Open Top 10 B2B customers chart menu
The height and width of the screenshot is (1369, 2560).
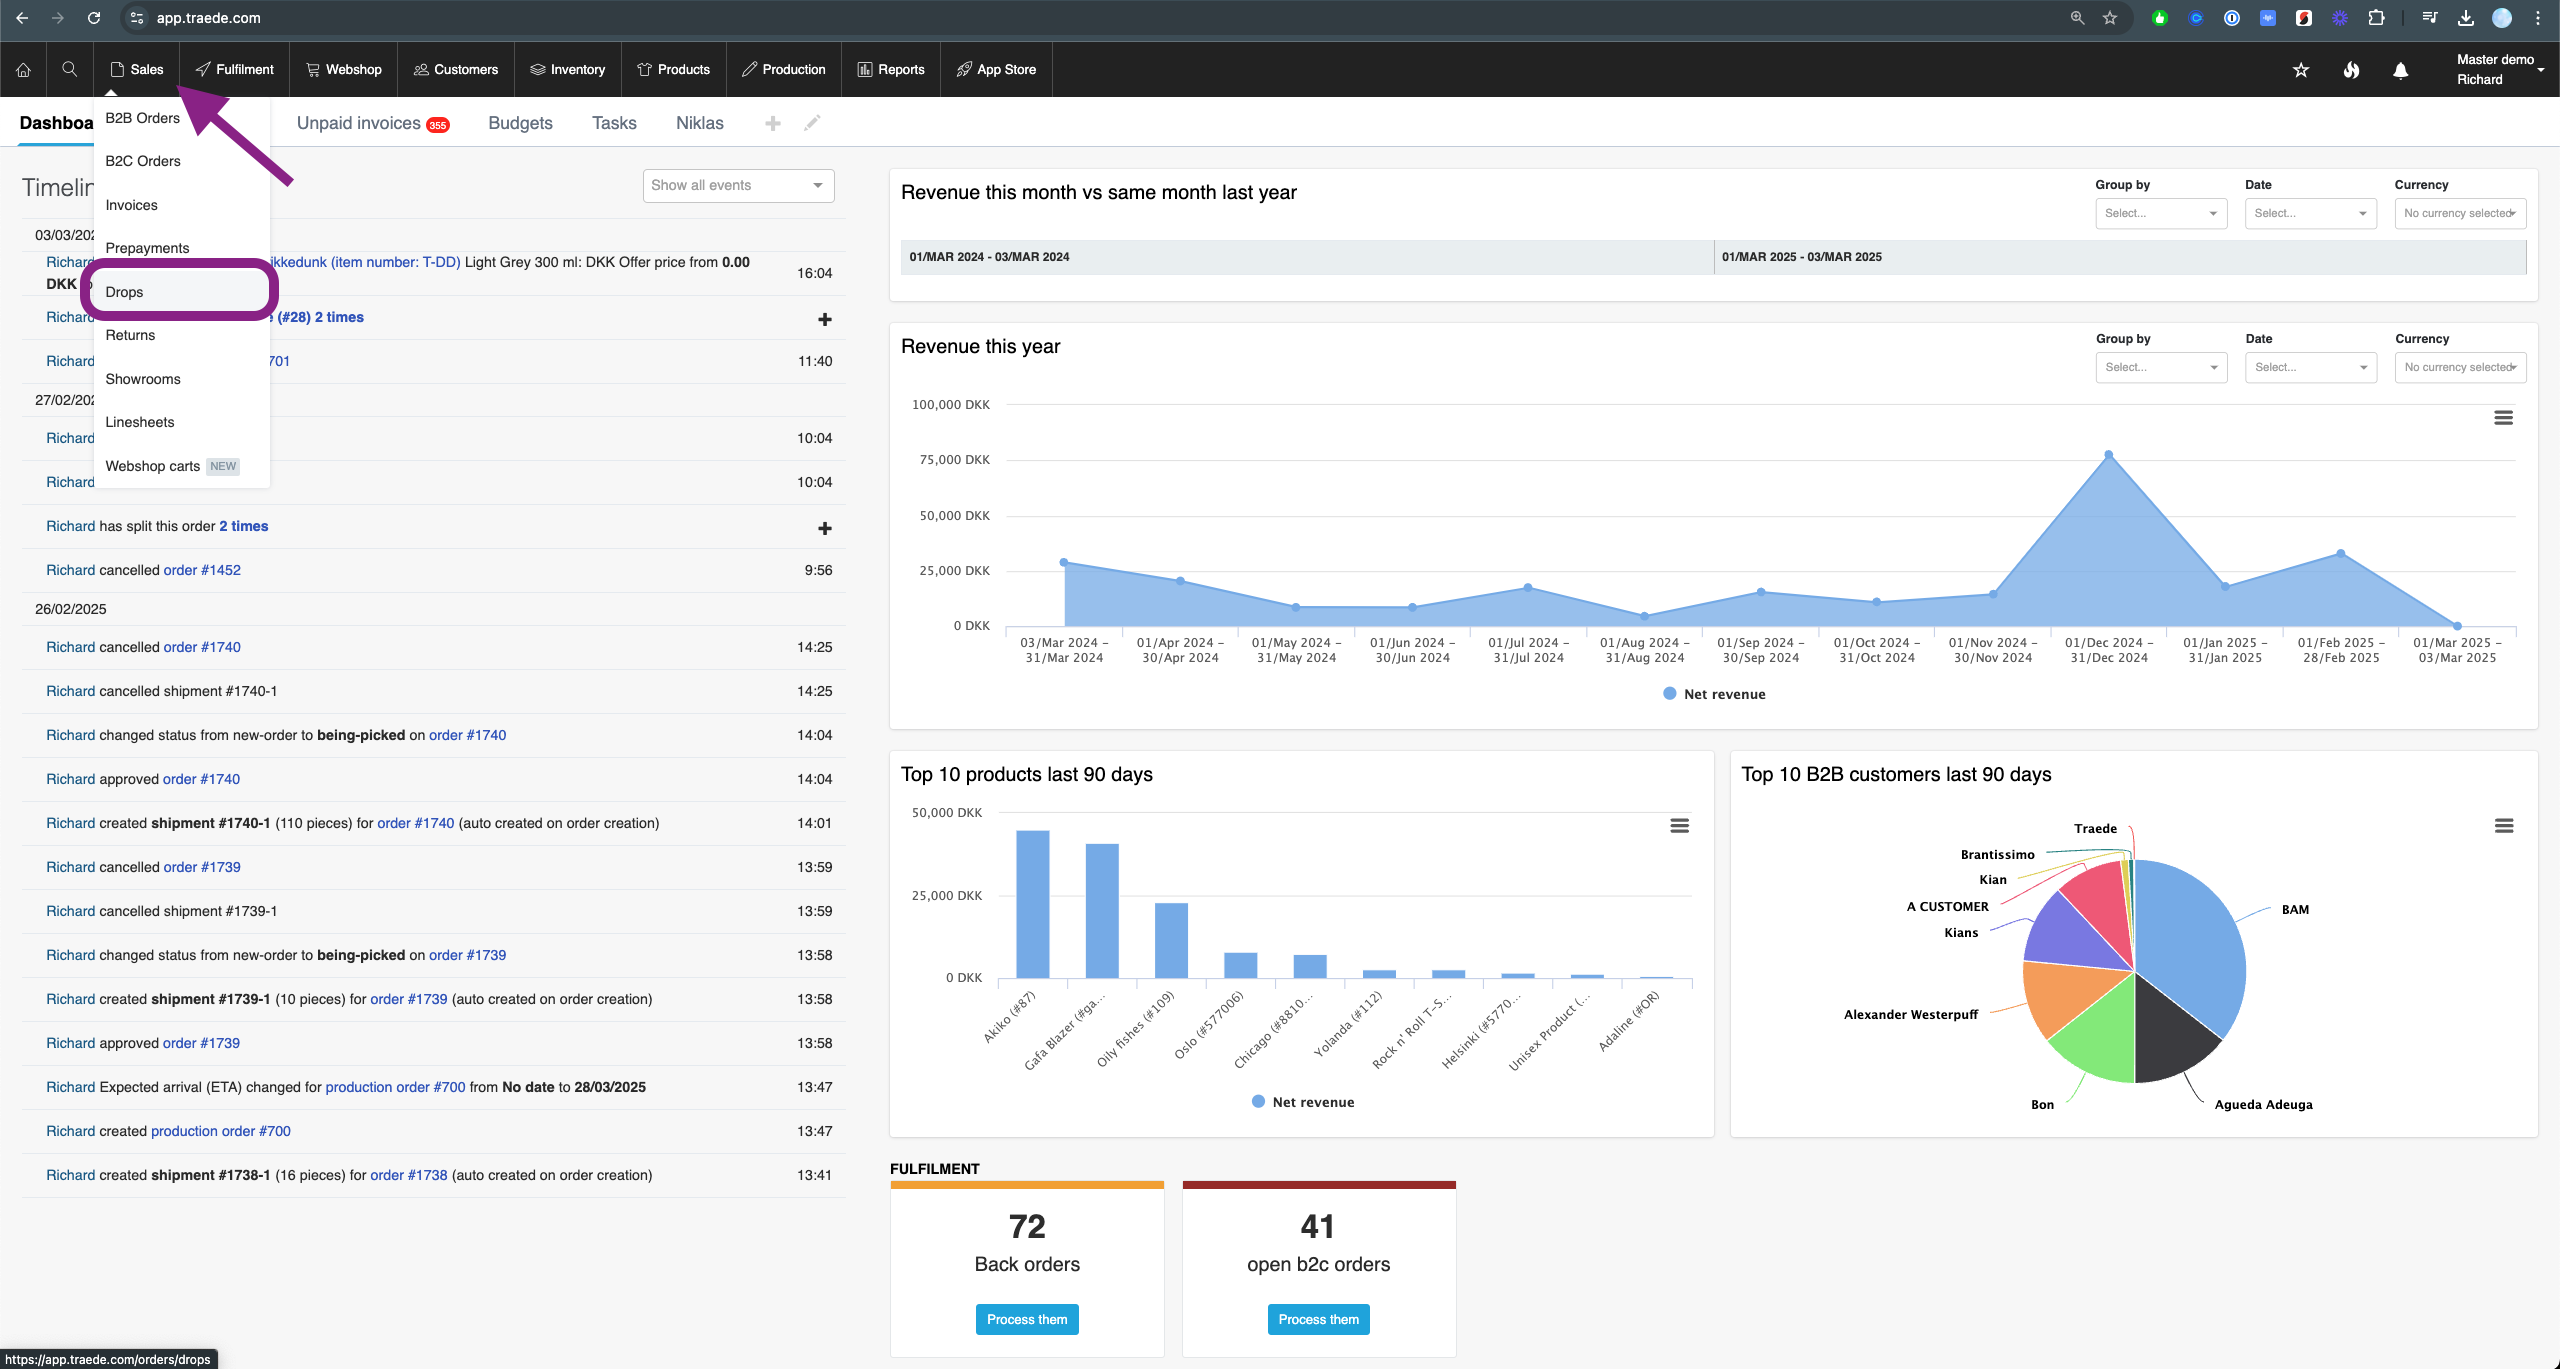point(2504,826)
